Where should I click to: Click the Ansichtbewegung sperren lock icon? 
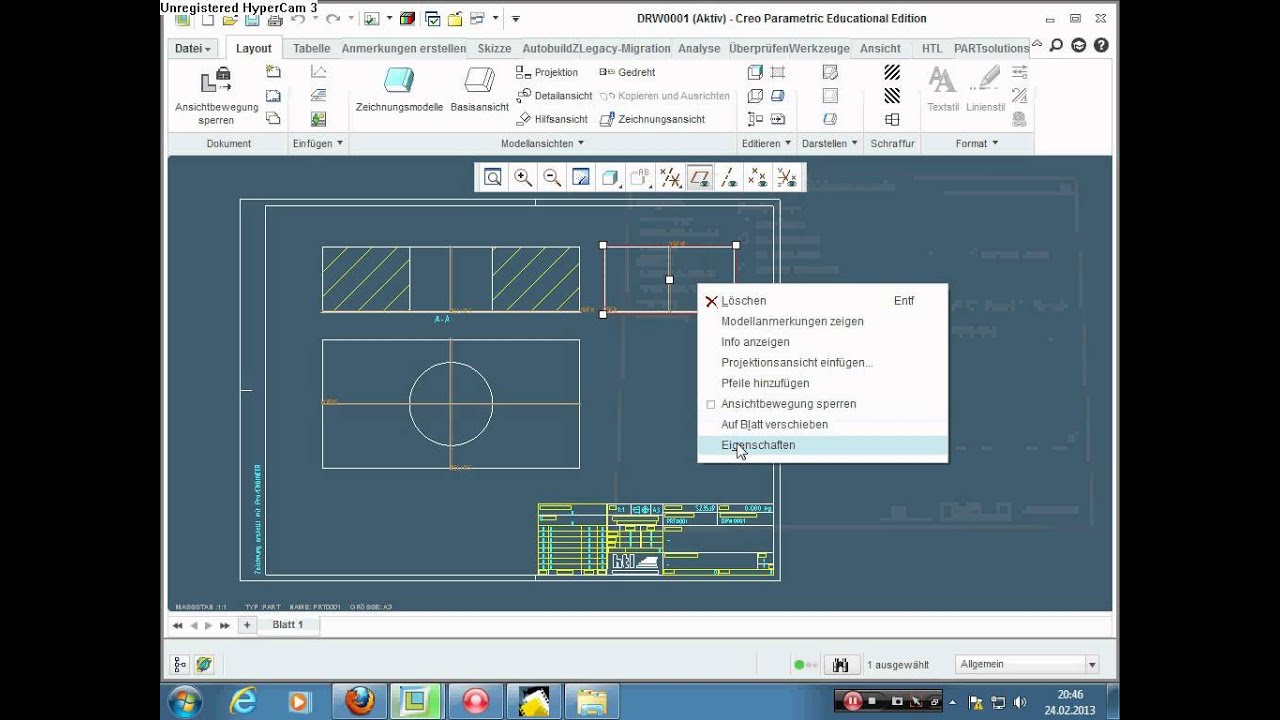[x=216, y=81]
